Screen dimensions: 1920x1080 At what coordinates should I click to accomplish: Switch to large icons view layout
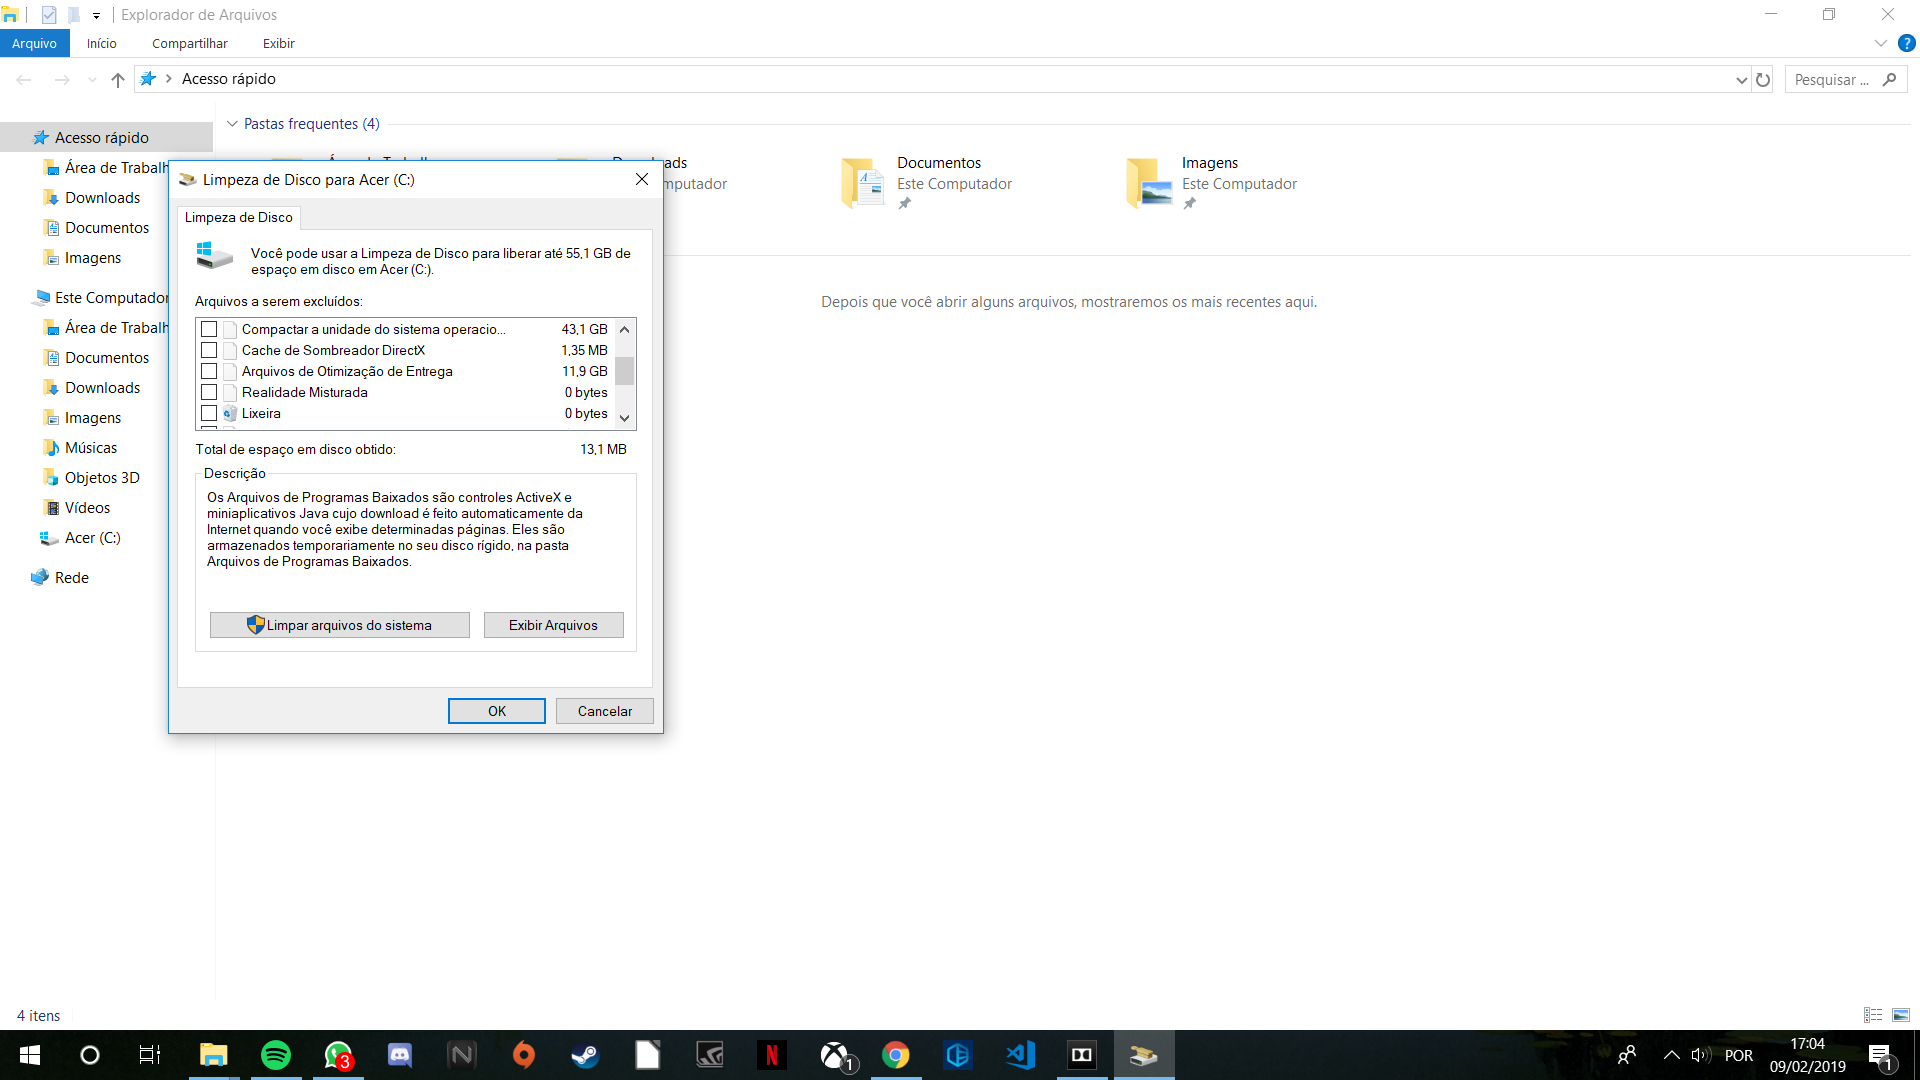(x=1901, y=1015)
